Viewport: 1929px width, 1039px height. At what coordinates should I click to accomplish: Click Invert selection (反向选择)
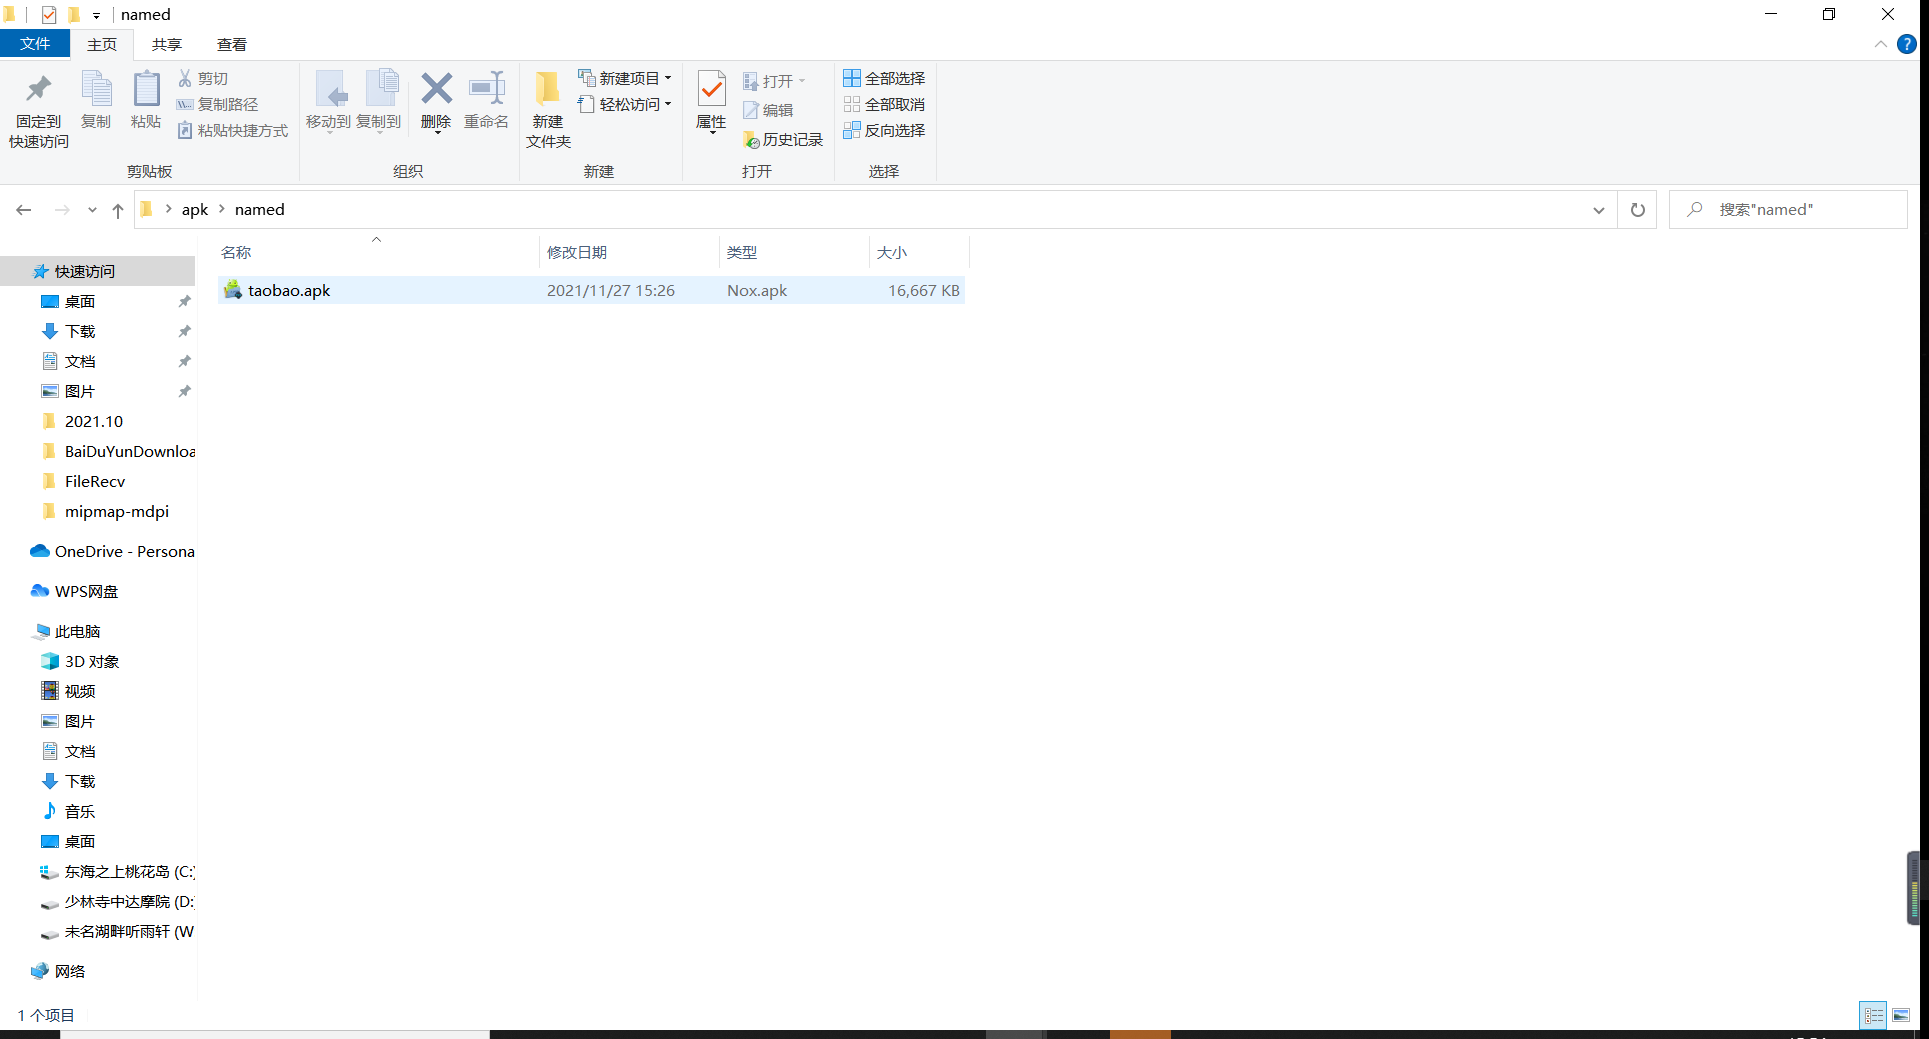(x=884, y=130)
